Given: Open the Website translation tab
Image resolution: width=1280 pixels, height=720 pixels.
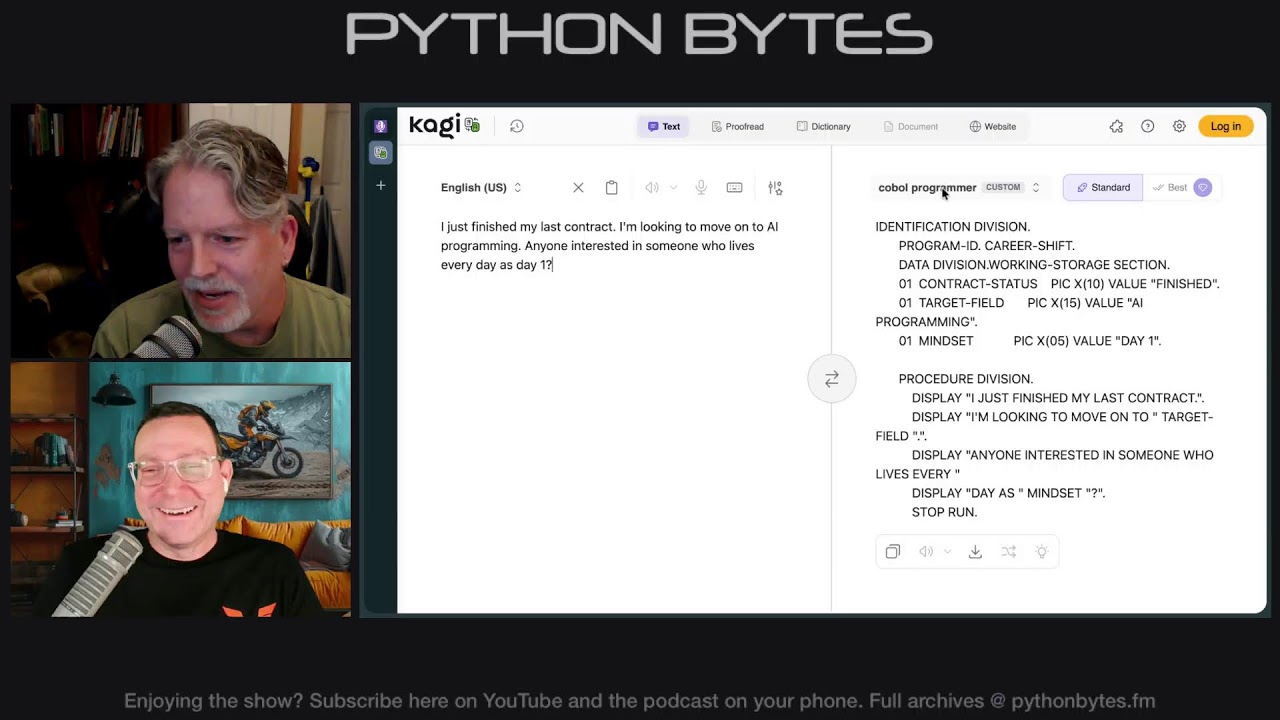Looking at the screenshot, I should tap(992, 126).
